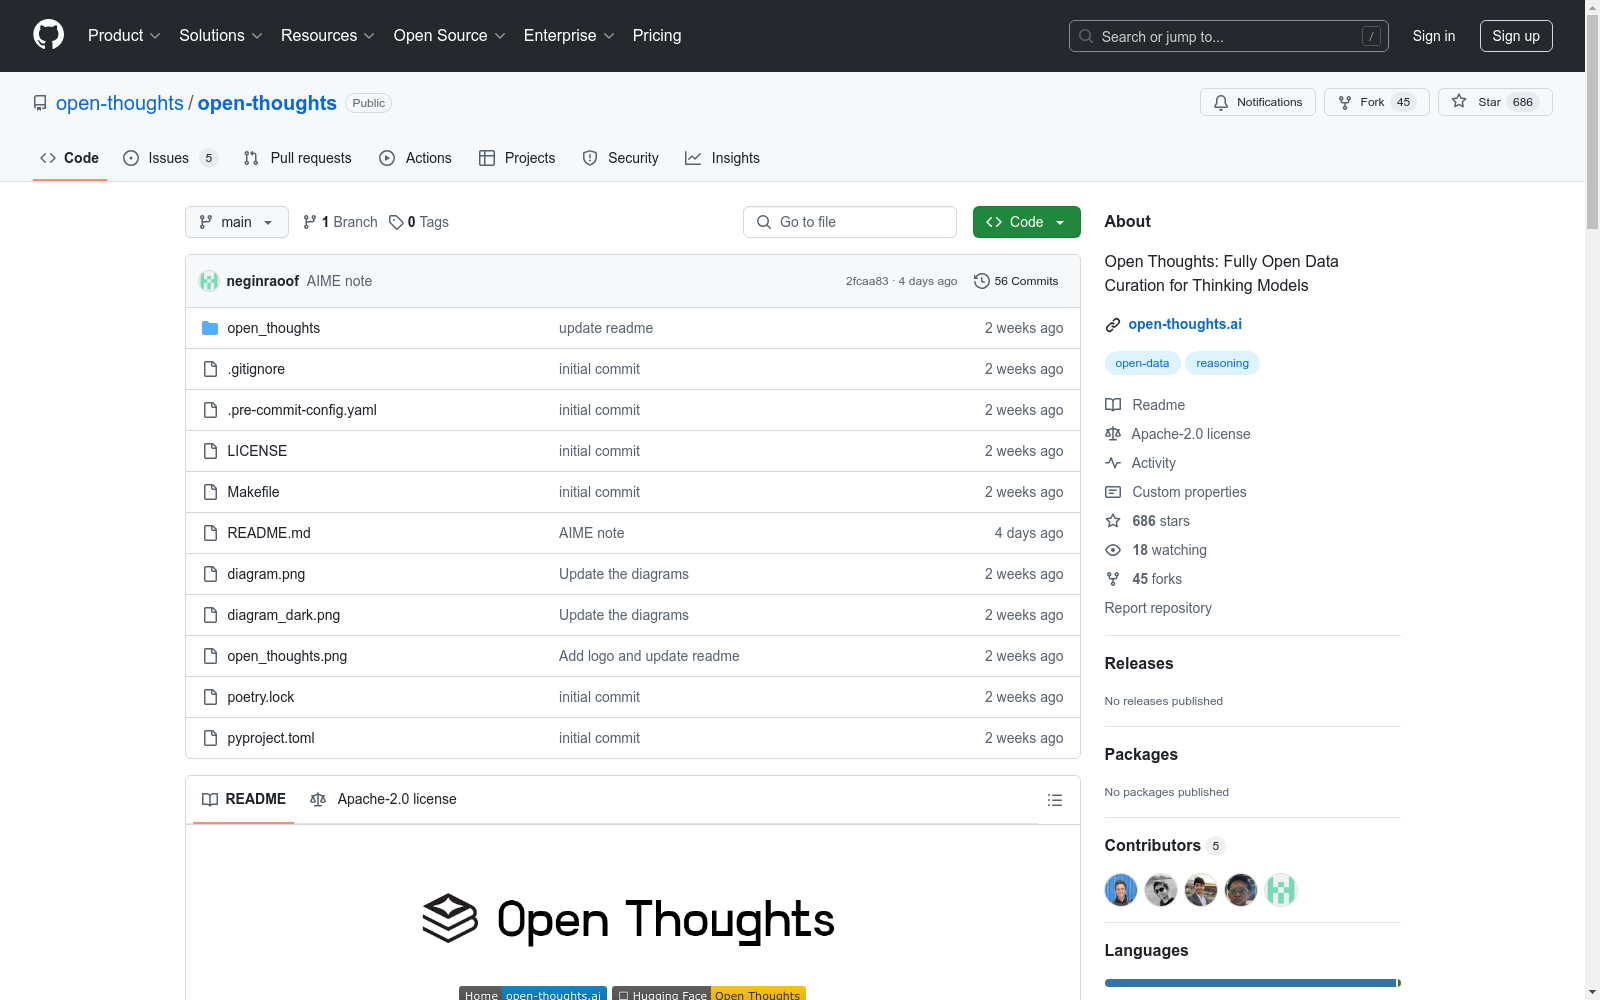Click the star icon beside 686 stars
Screen dimensions: 1600x1000
[1113, 521]
